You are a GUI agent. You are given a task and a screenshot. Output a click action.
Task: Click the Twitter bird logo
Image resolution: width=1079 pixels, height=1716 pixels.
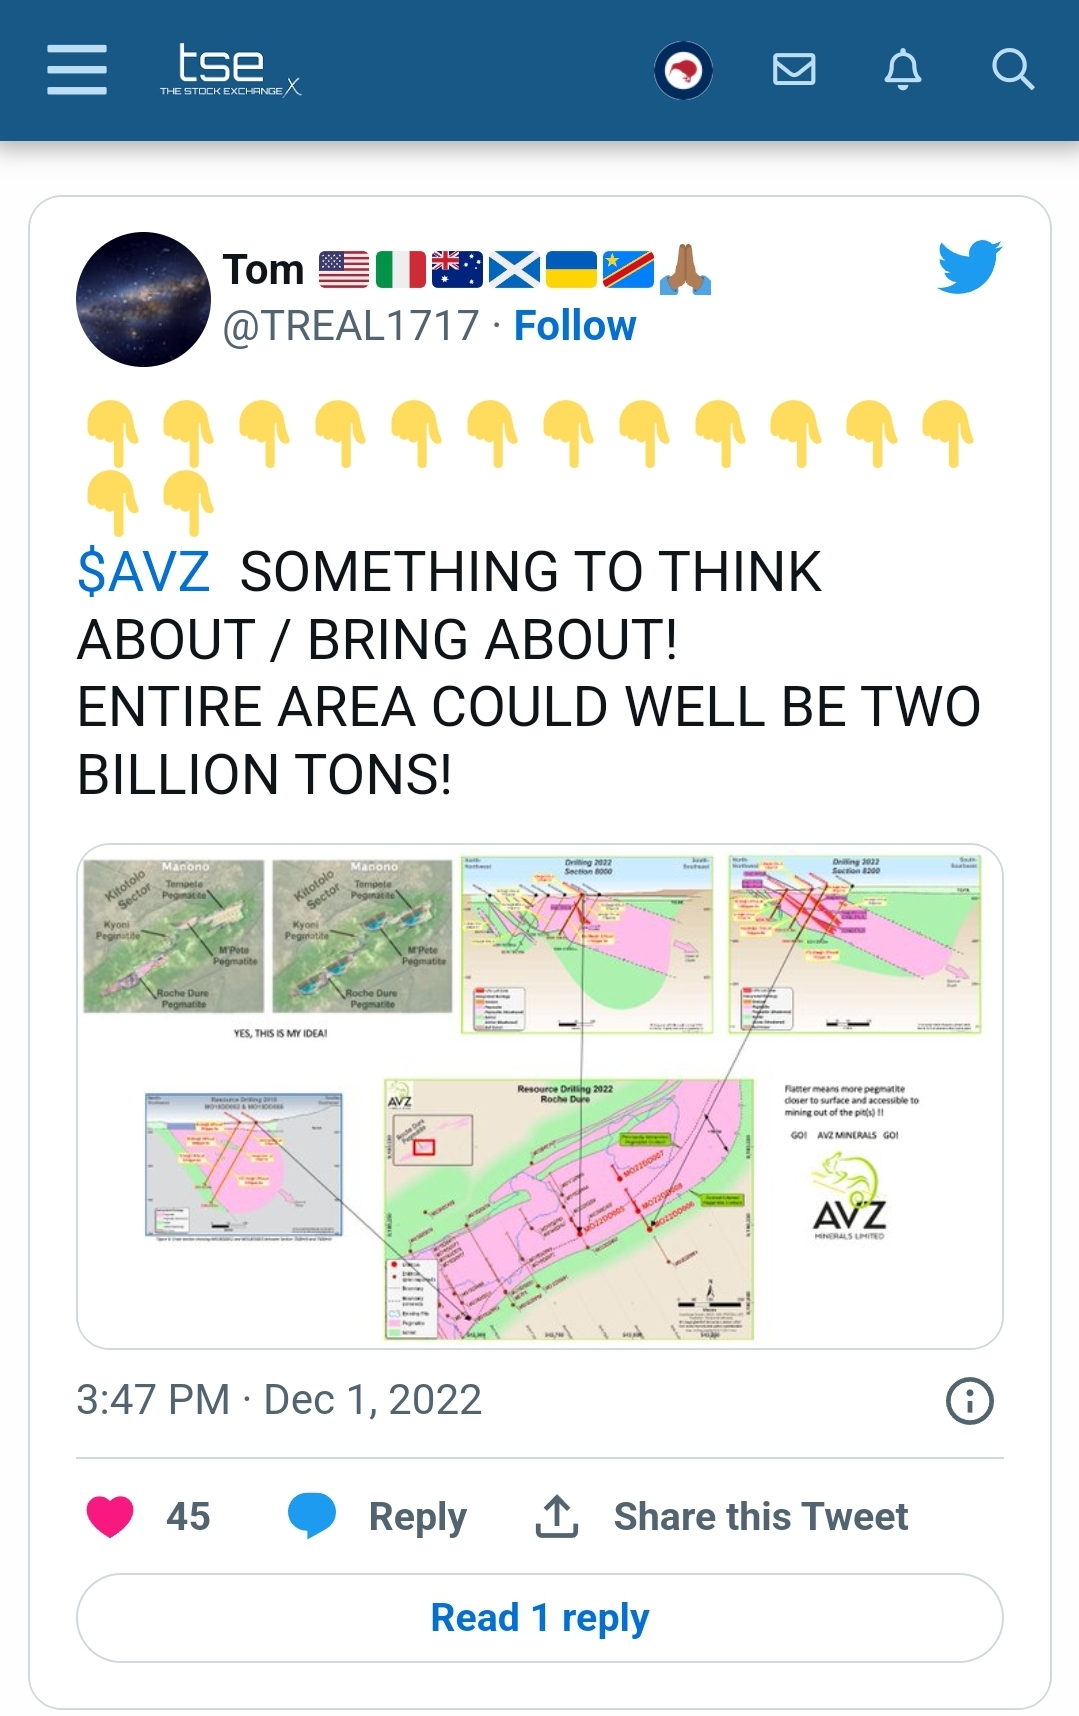tap(969, 266)
